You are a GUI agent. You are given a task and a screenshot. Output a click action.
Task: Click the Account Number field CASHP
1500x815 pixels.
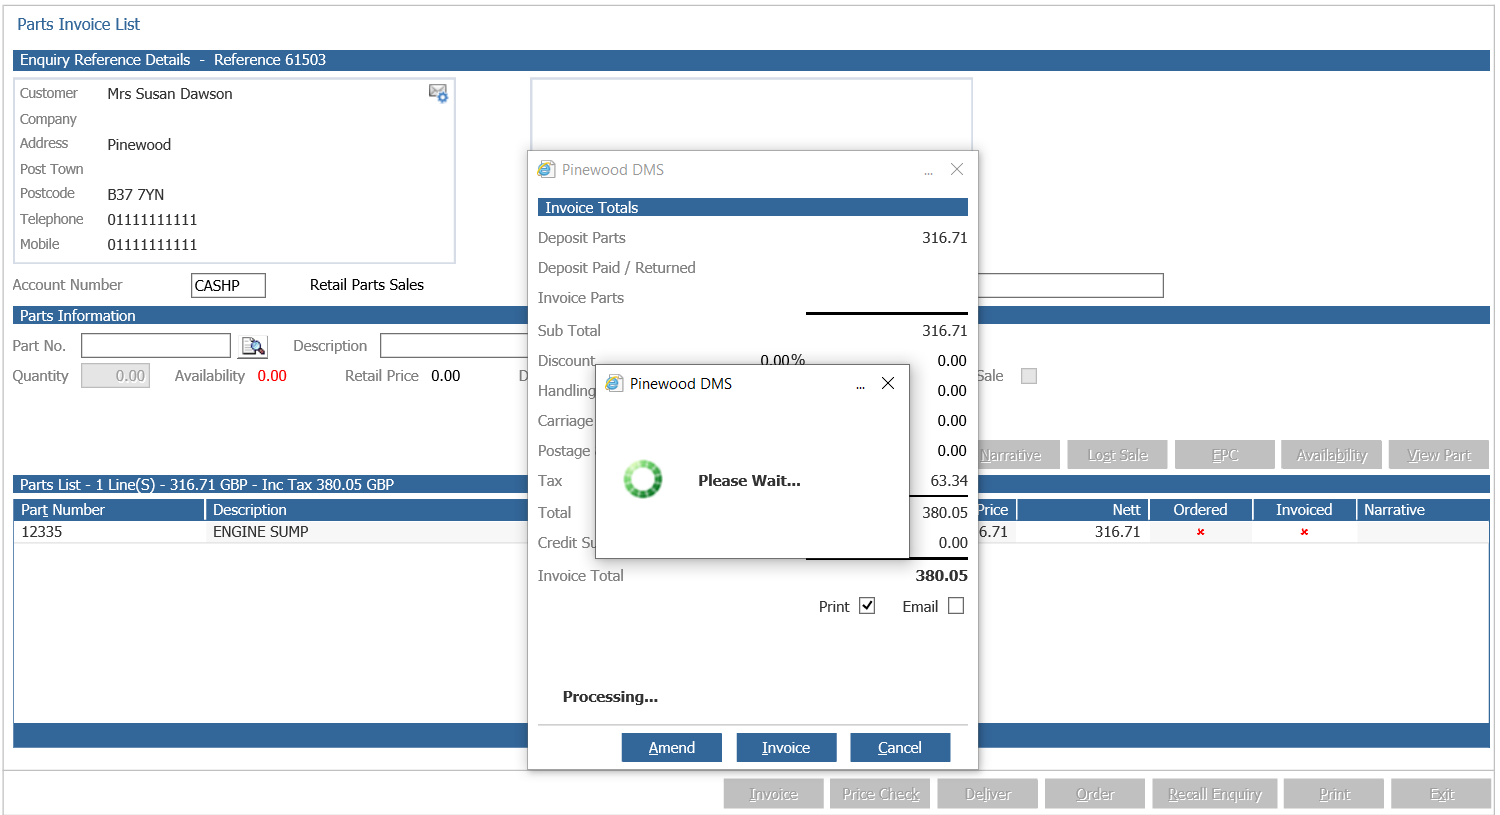point(228,285)
